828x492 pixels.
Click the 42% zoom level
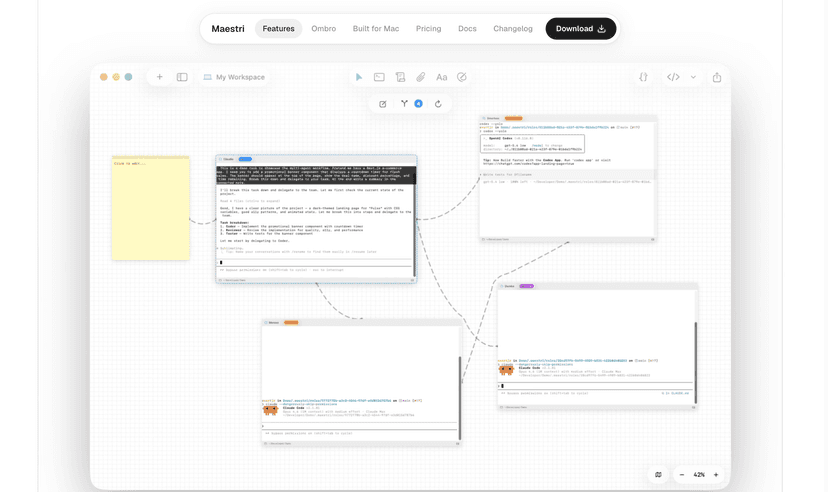point(699,475)
